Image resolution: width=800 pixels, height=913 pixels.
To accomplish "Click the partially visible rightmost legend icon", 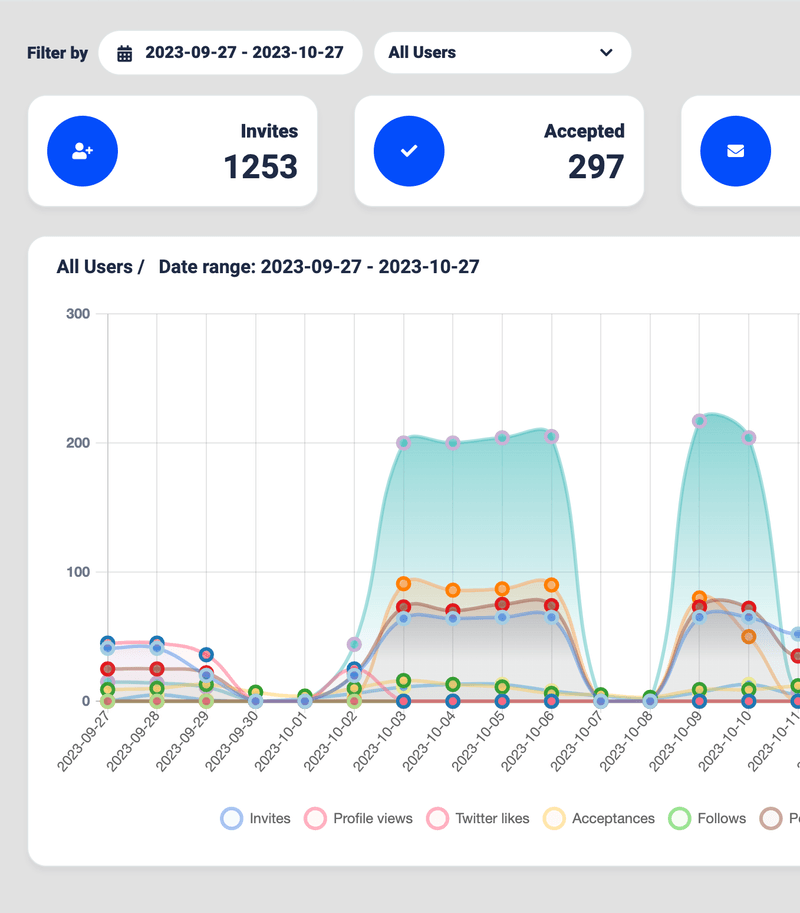I will tap(769, 818).
